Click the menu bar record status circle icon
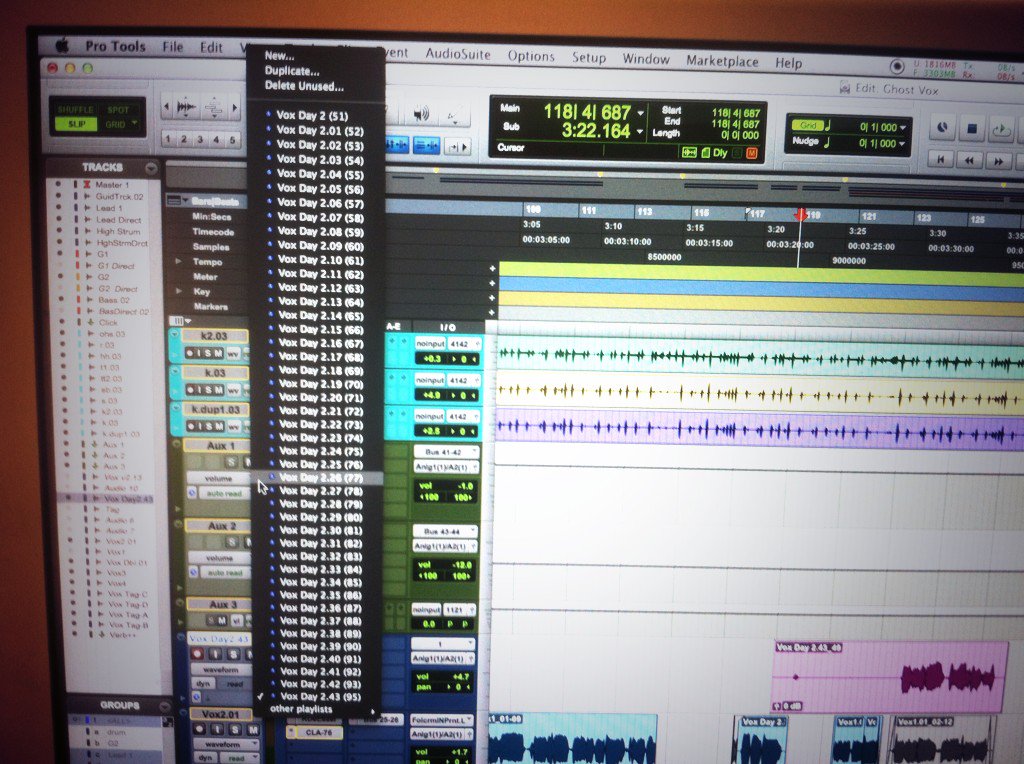The height and width of the screenshot is (764, 1024). pos(897,67)
